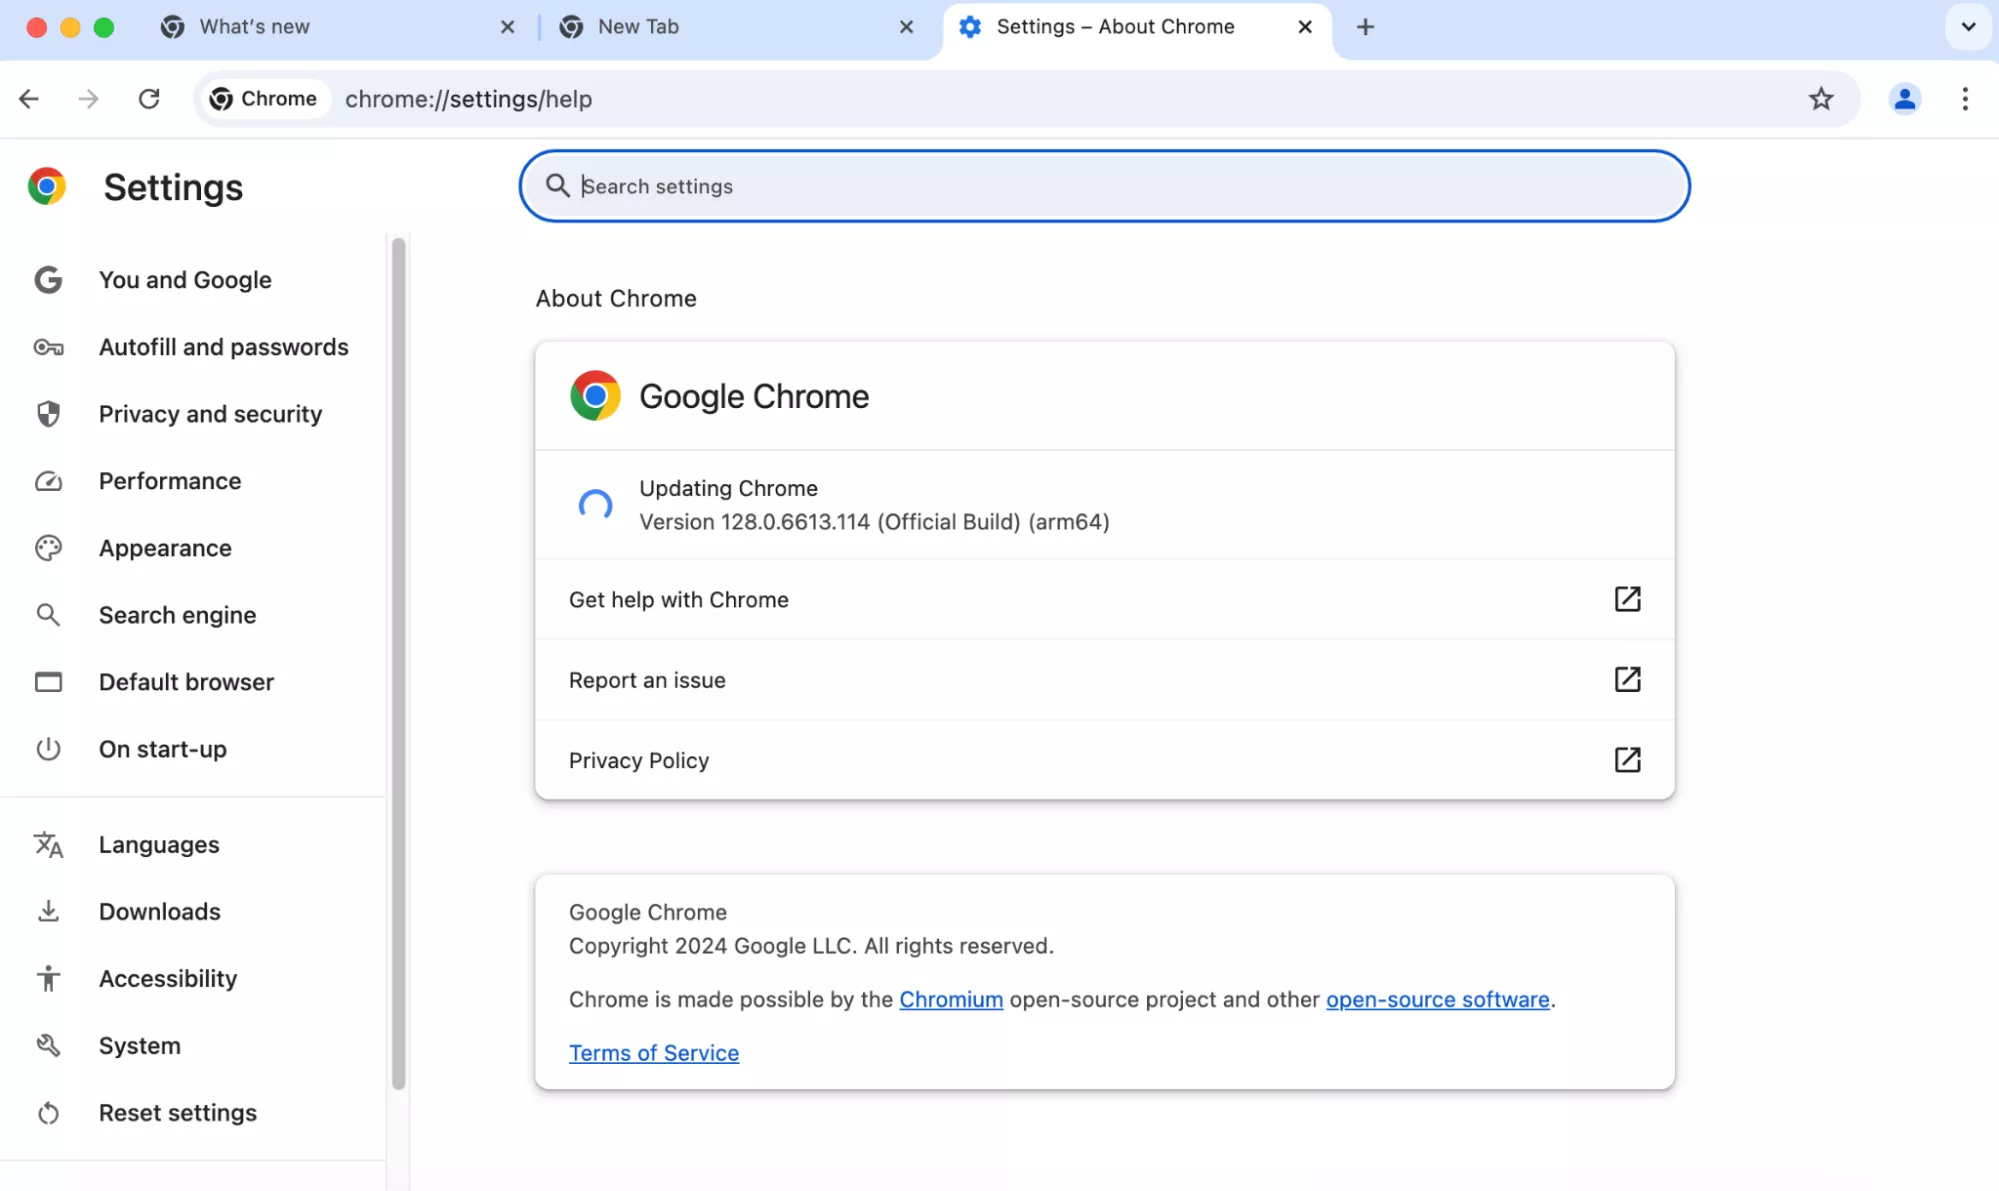Open Get help with Chrome
Viewport: 1999px width, 1191px height.
coord(679,600)
